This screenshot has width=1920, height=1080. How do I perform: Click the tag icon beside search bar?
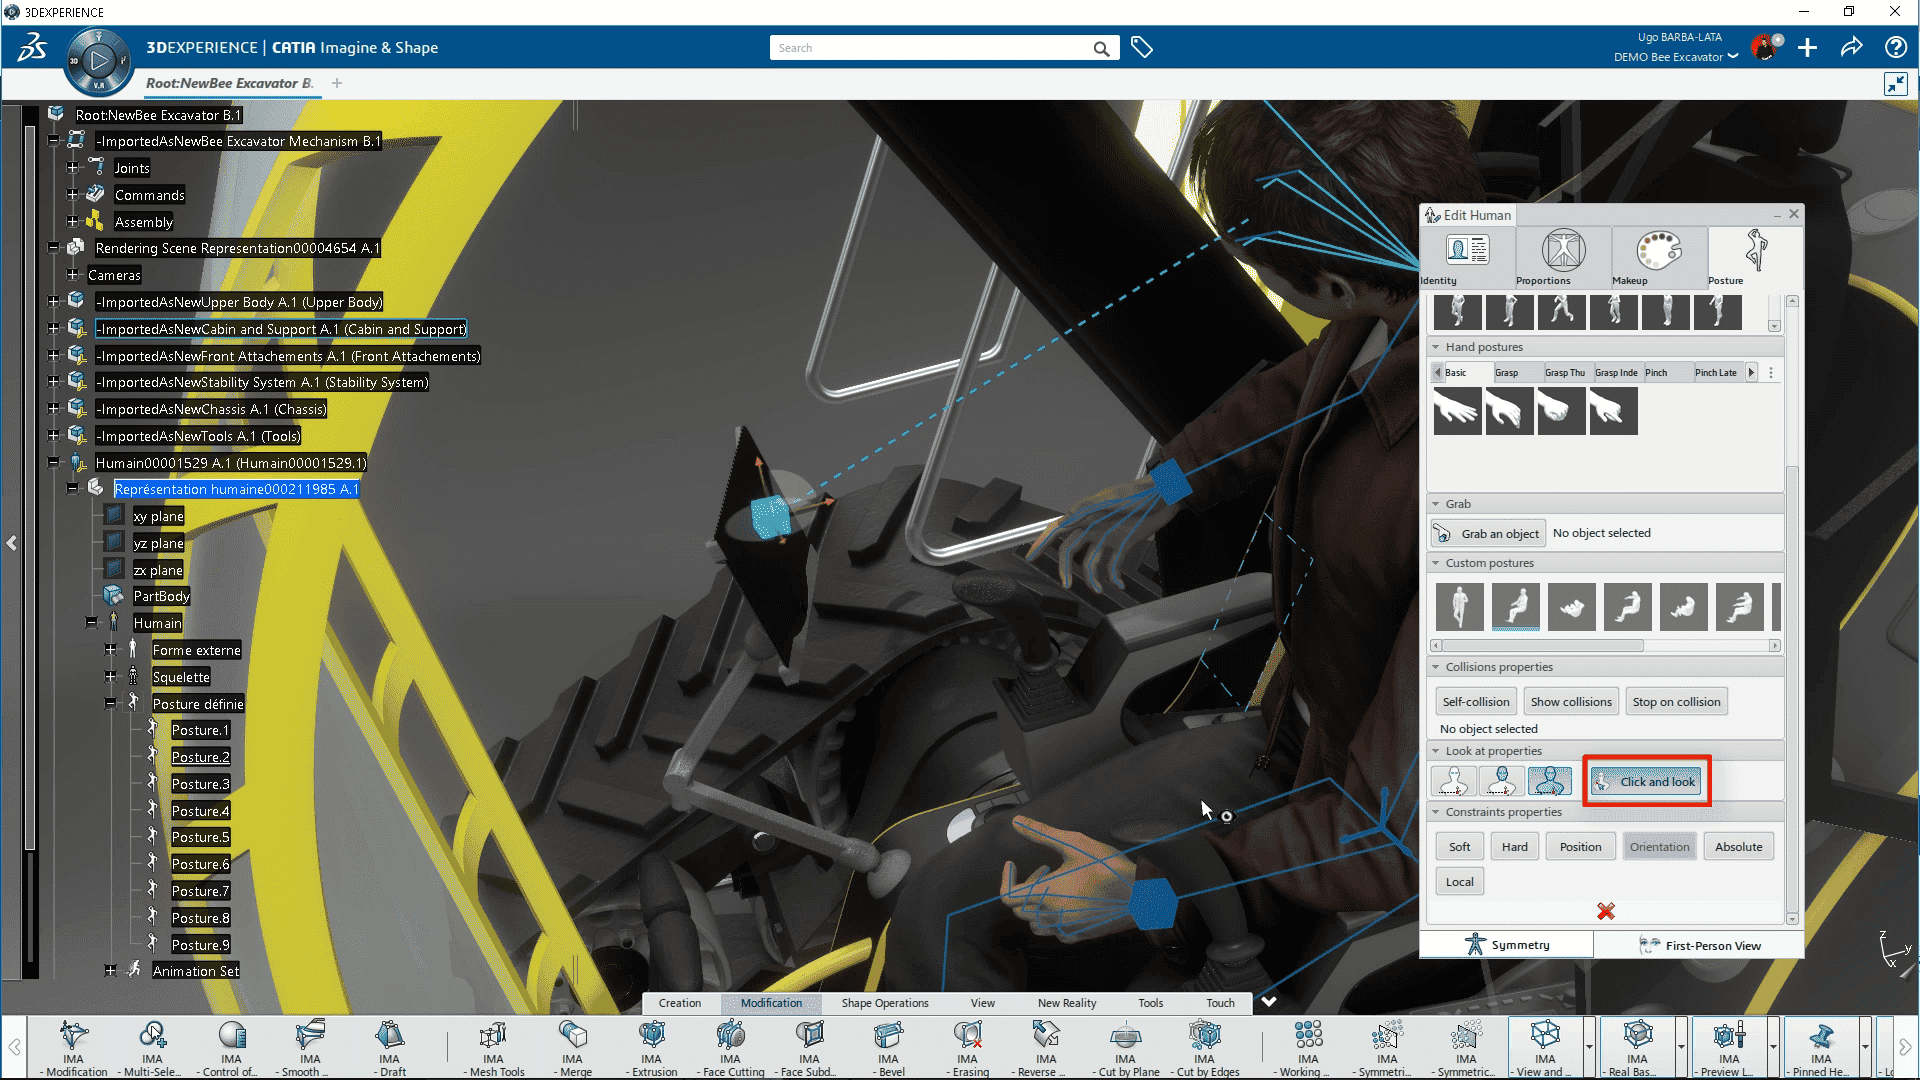[x=1142, y=47]
